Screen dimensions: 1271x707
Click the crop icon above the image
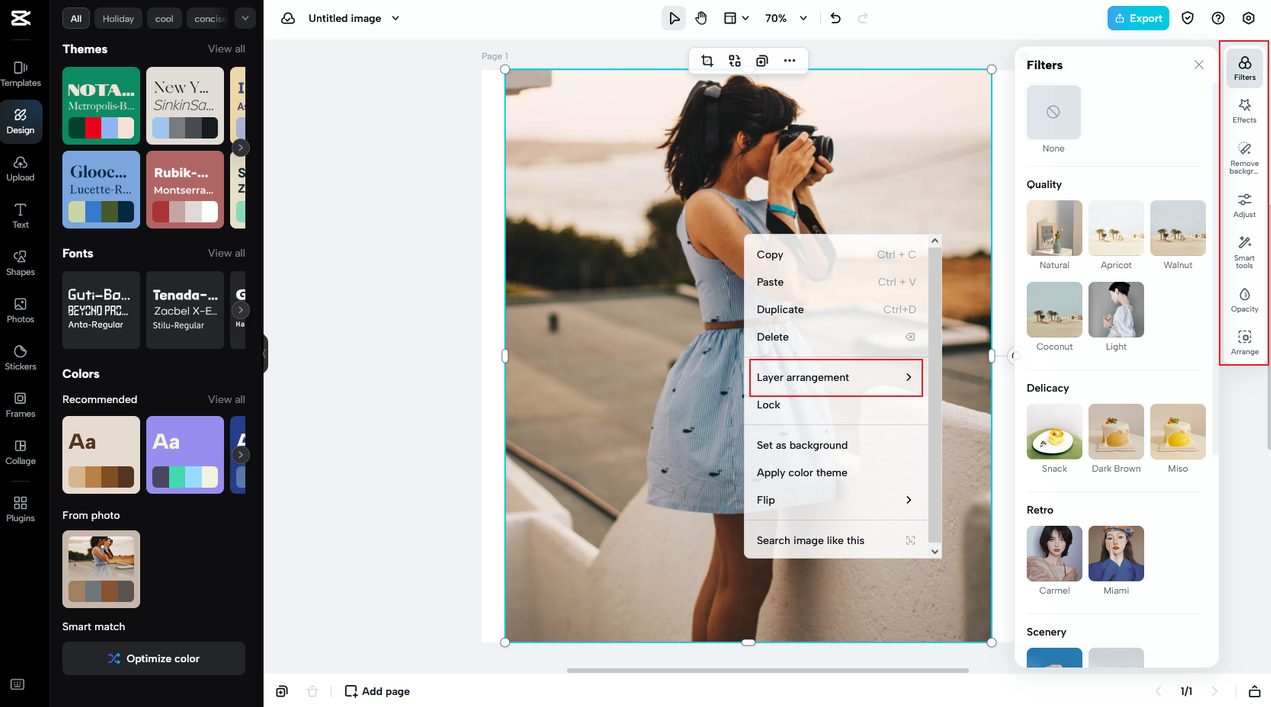click(x=707, y=61)
